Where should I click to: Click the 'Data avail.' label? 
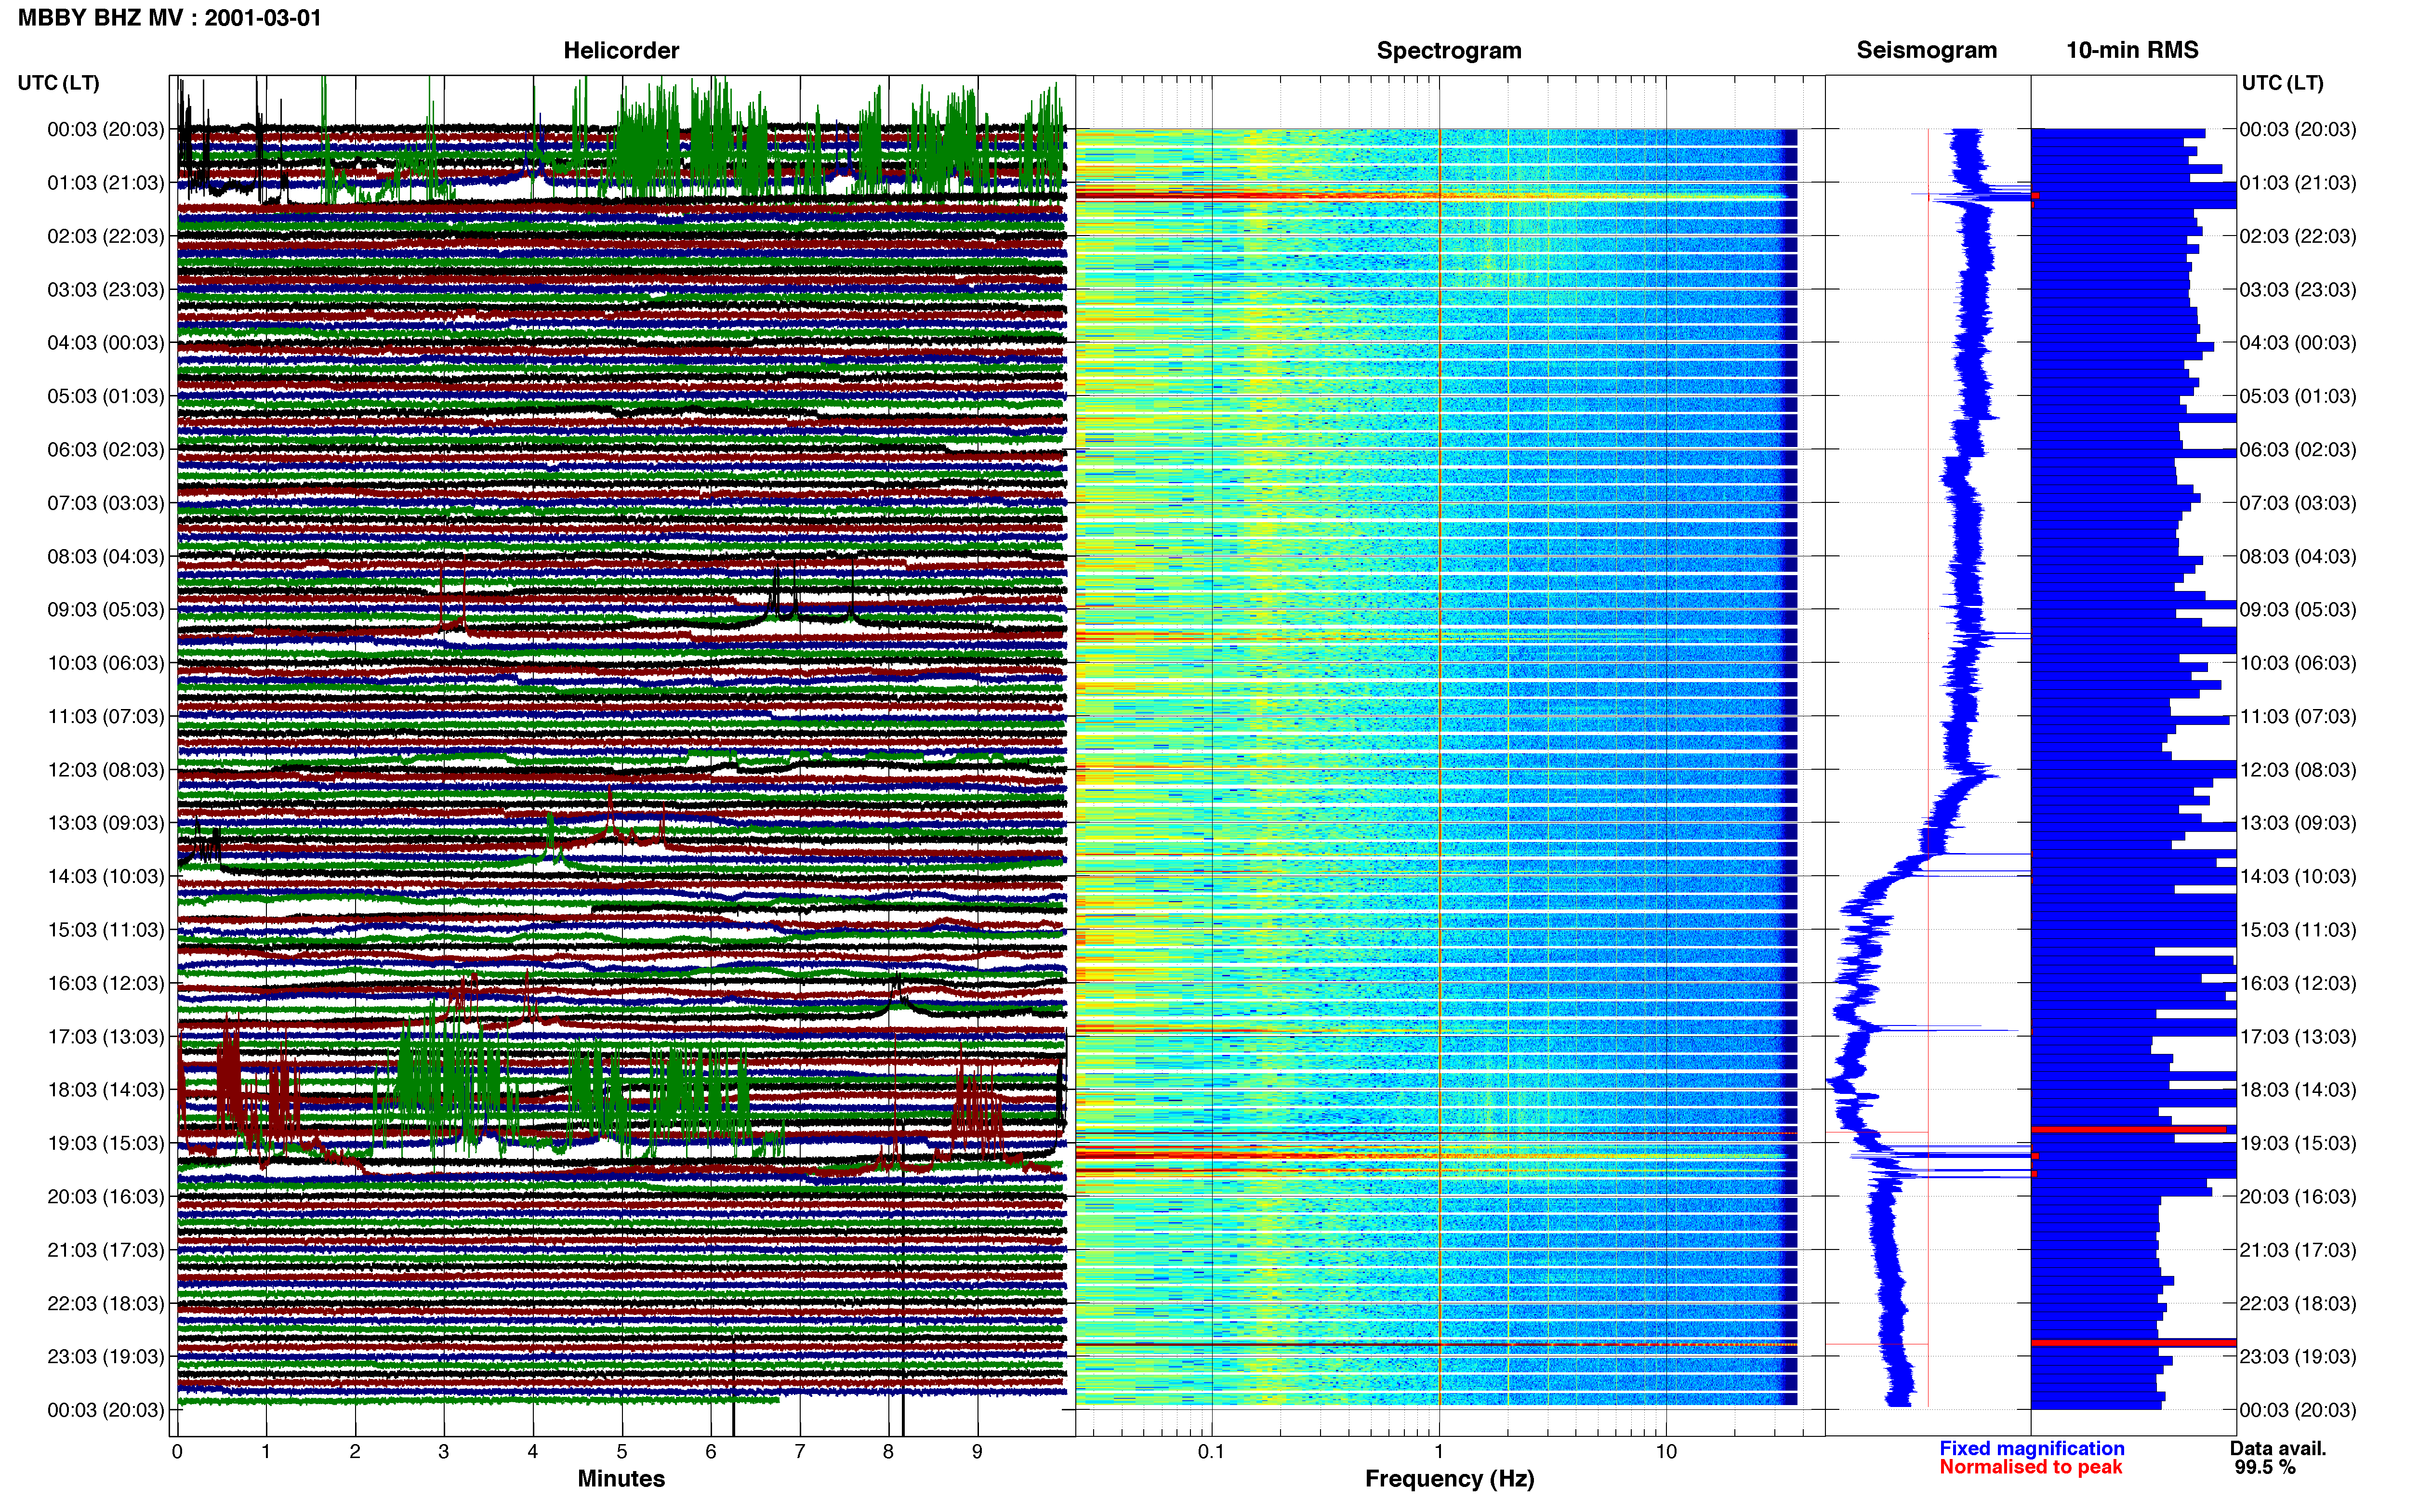click(2278, 1449)
